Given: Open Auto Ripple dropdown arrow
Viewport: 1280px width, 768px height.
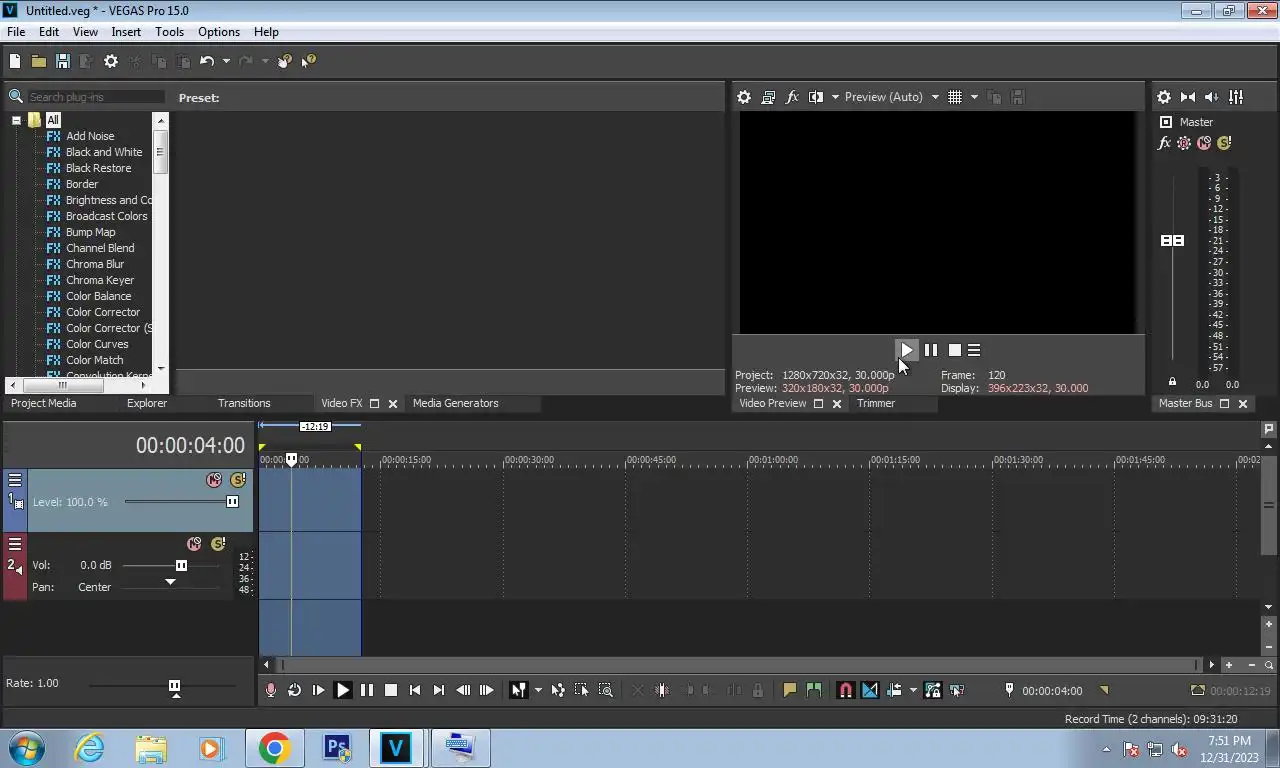Looking at the screenshot, I should coord(913,690).
